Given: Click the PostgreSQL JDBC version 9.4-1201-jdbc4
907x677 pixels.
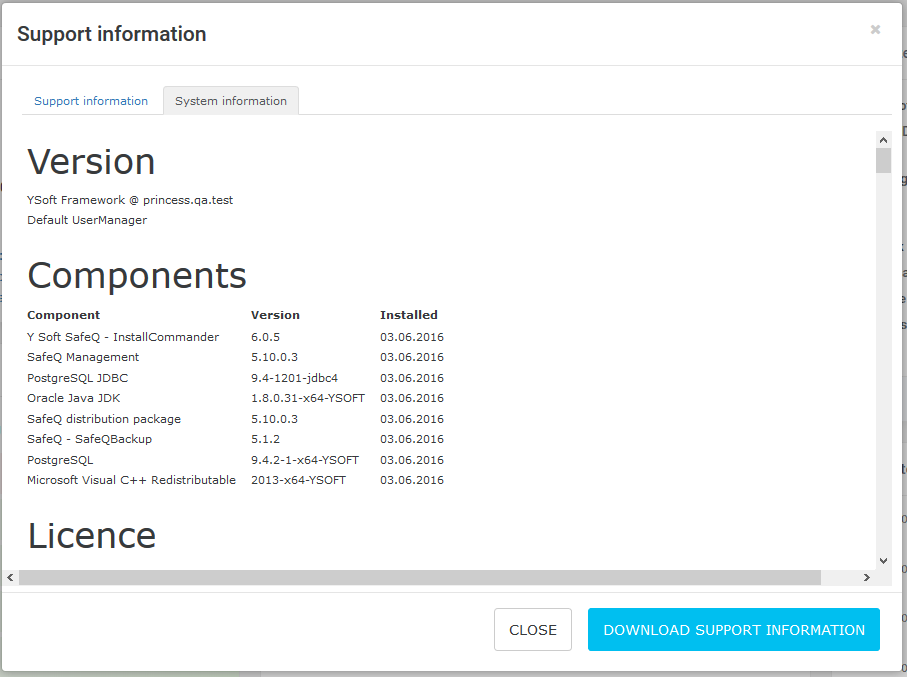Looking at the screenshot, I should [x=294, y=378].
